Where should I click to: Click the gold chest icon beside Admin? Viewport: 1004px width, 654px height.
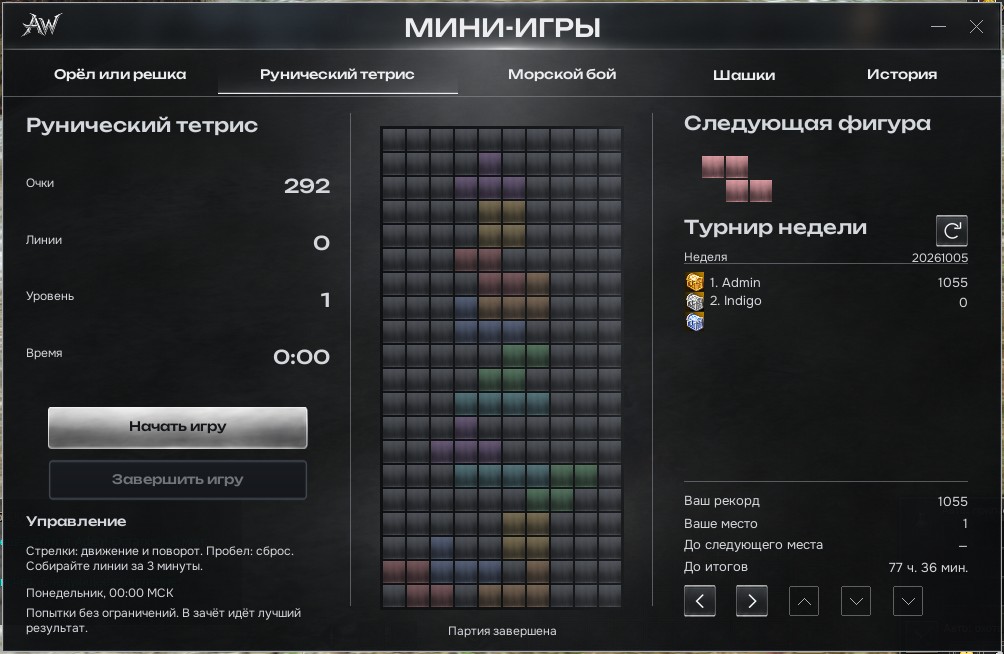tap(695, 282)
